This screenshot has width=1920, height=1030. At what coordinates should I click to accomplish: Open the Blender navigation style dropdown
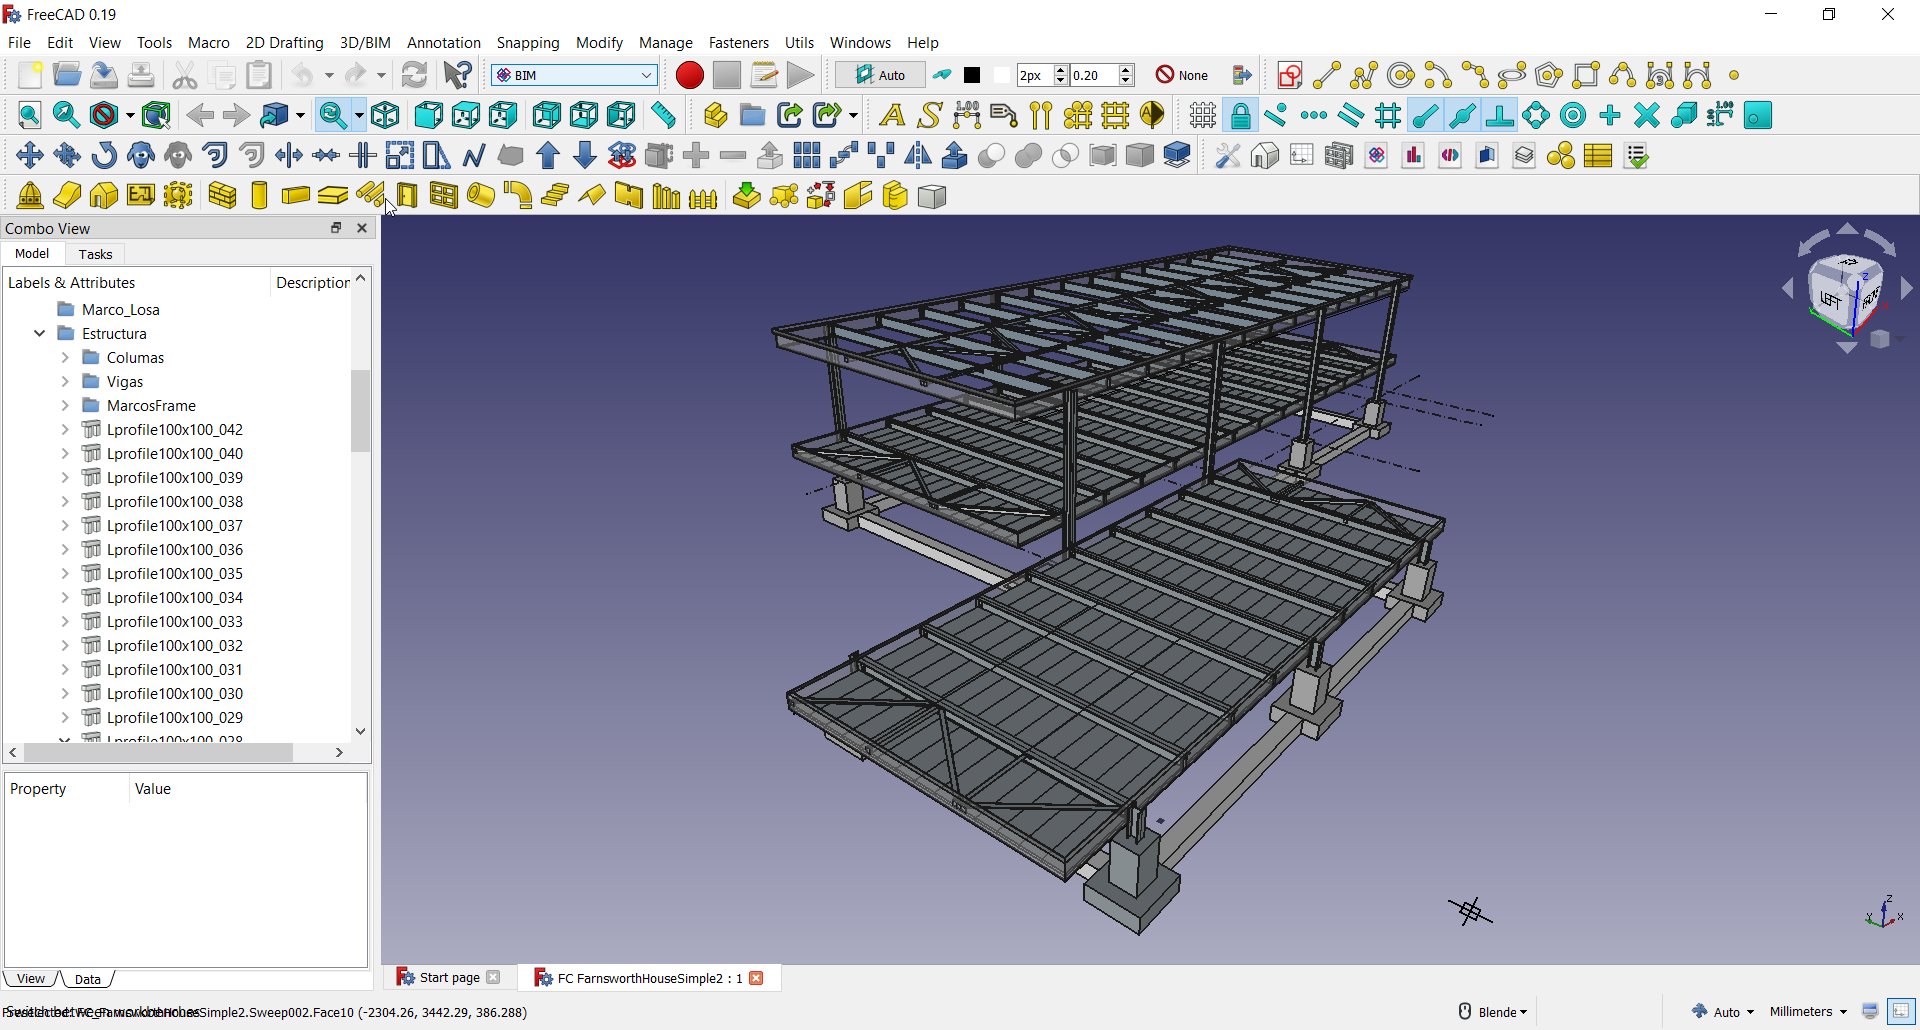pos(1493,1012)
